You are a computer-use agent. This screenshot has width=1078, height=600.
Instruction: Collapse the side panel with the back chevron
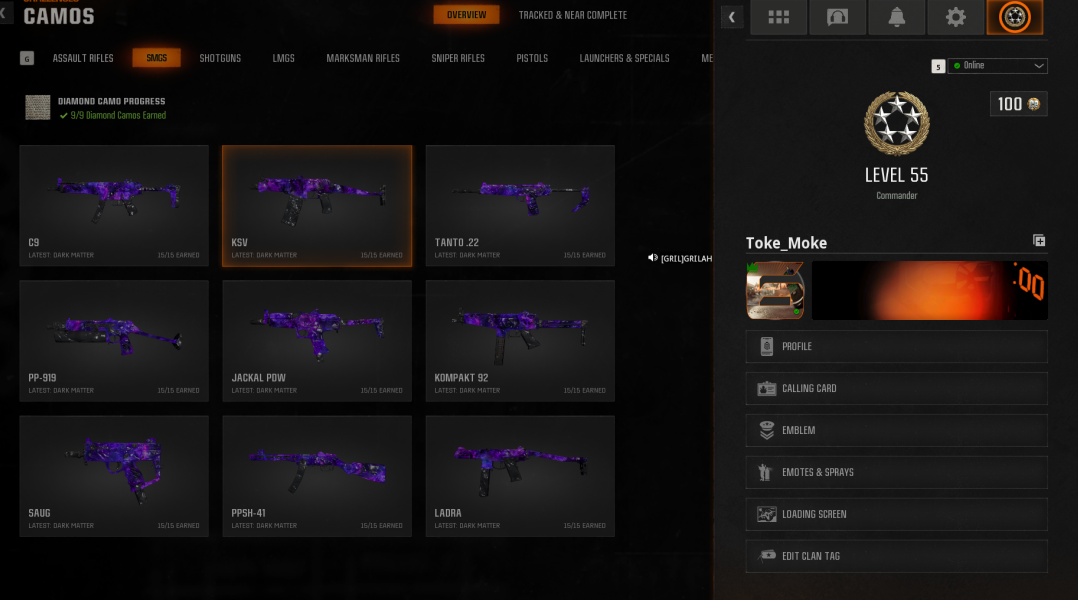point(732,17)
